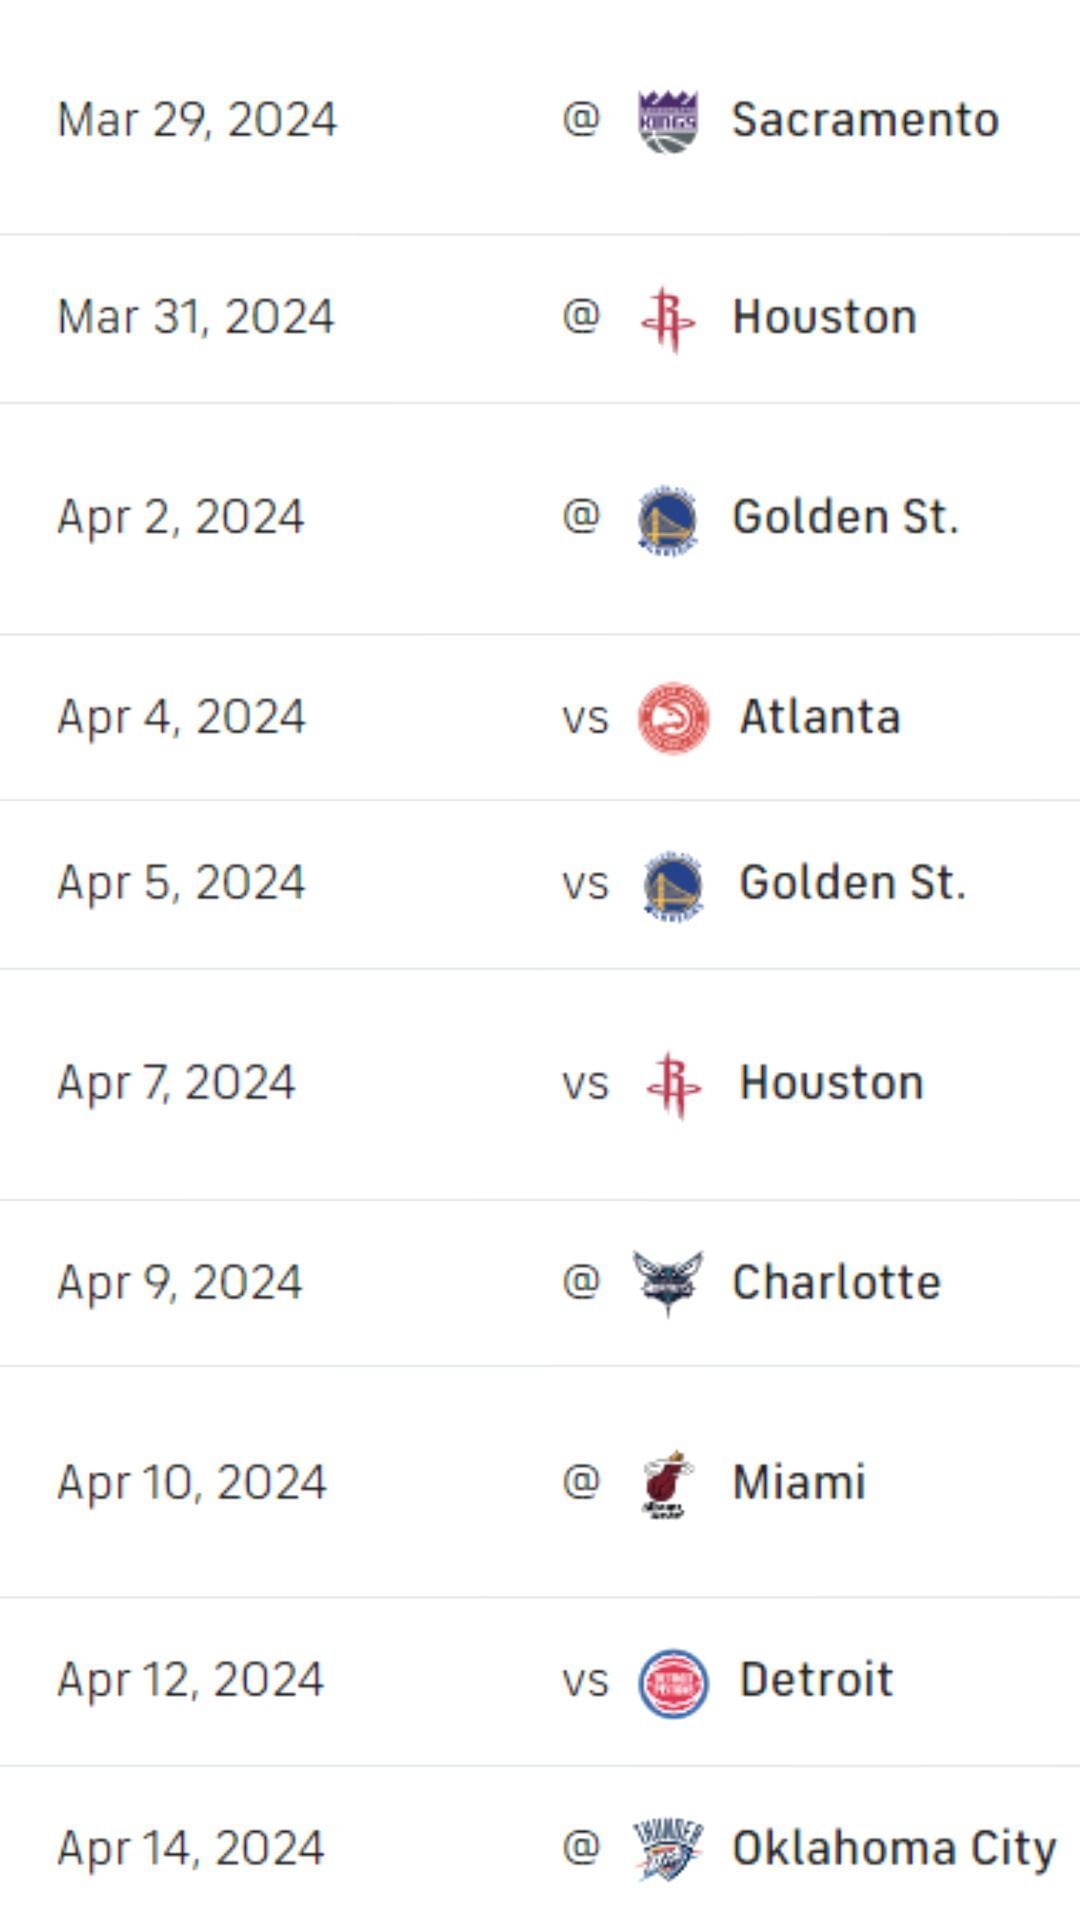This screenshot has width=1080, height=1920.
Task: Click the Warriors logo on Apr 2
Action: pos(668,520)
